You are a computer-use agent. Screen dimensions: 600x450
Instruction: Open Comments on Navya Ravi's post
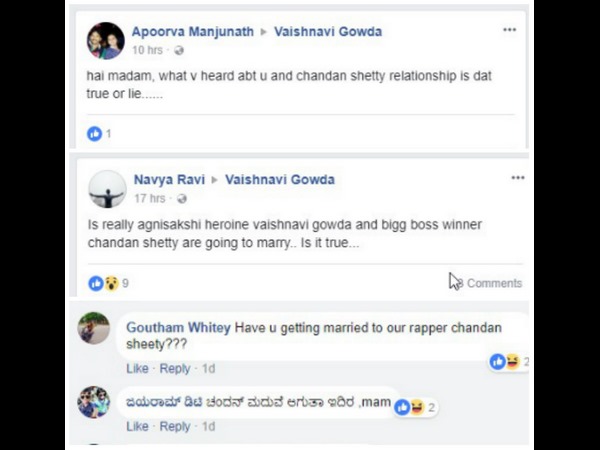493,283
